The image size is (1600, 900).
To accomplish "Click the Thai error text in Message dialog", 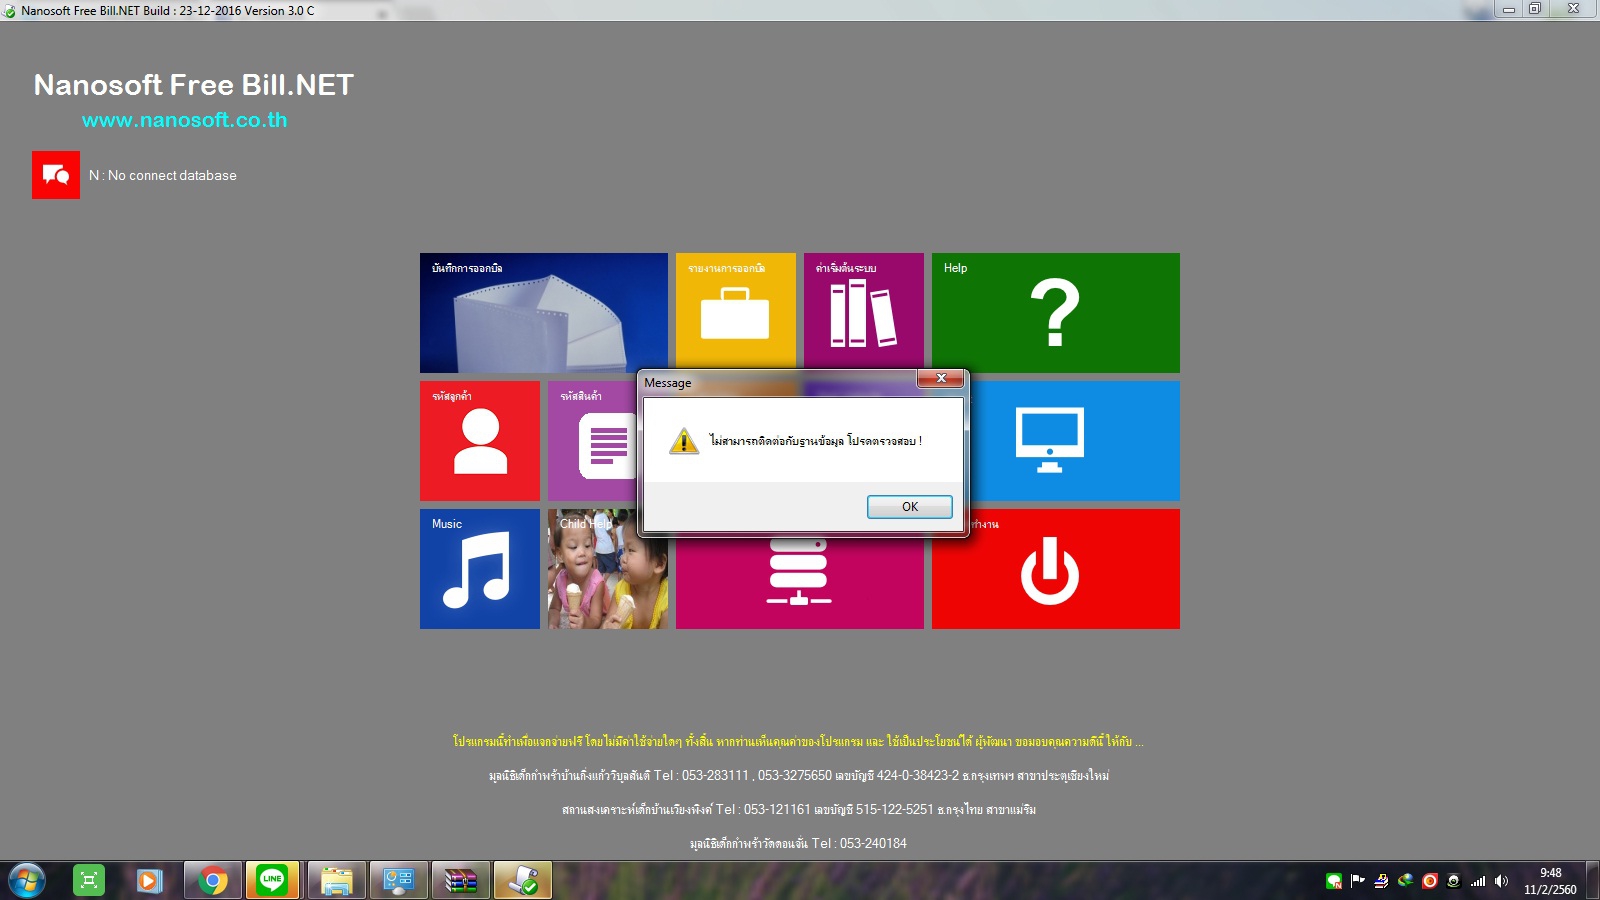I will [816, 441].
